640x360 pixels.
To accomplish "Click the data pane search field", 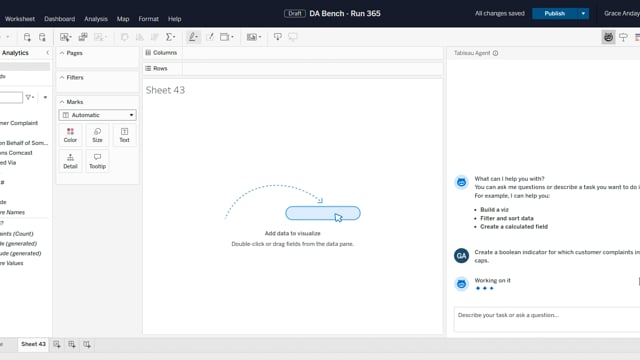I will (x=11, y=98).
